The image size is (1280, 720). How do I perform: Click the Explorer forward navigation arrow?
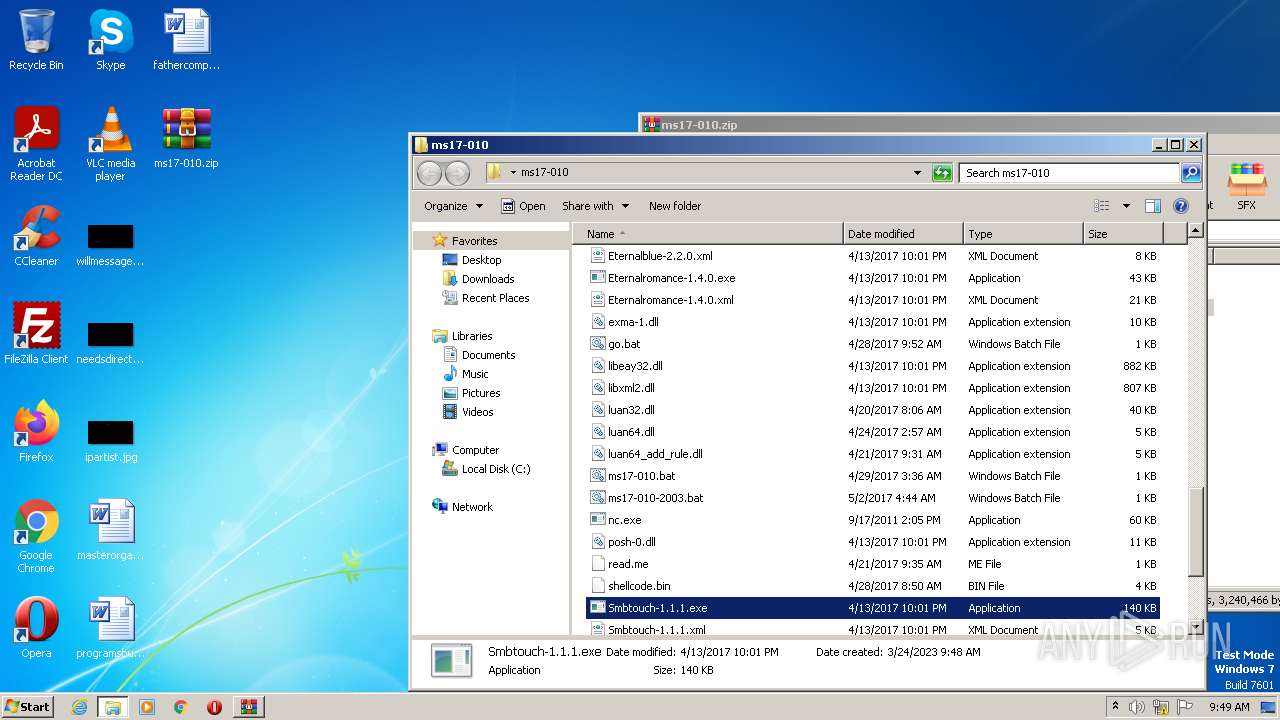point(457,173)
